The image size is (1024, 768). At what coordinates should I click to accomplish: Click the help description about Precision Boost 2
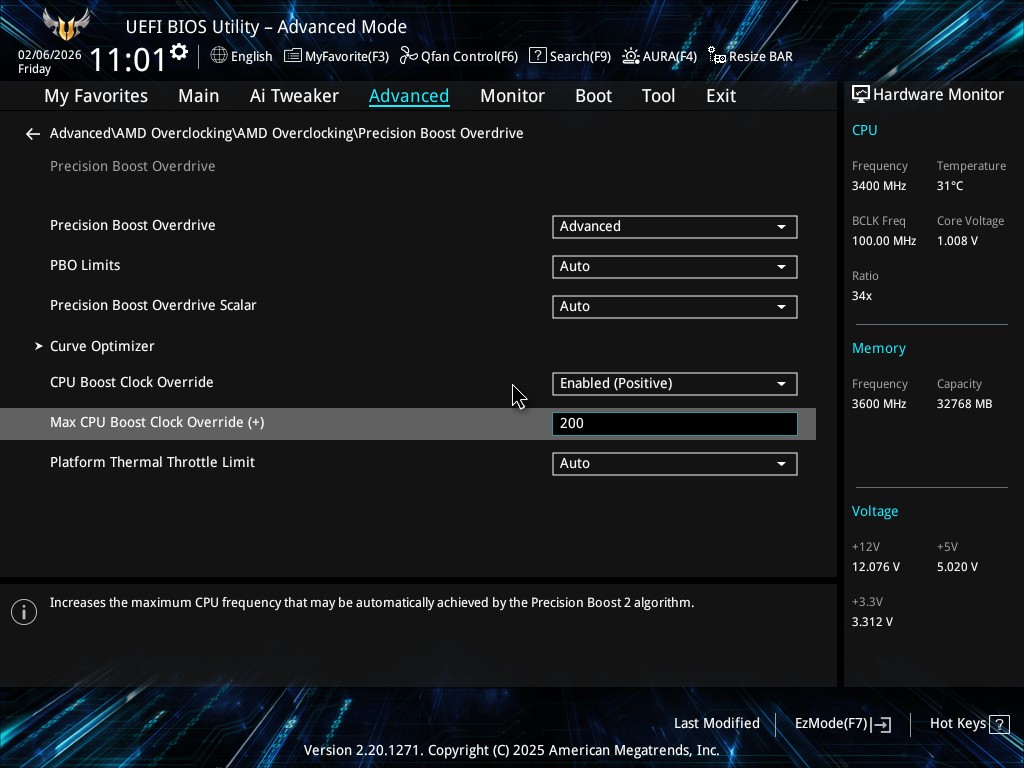point(372,603)
